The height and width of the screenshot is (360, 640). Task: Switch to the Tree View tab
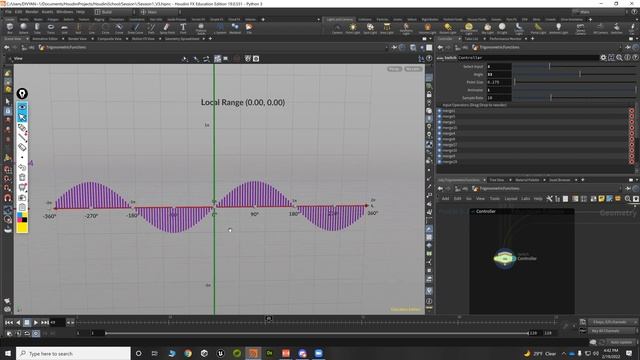click(x=497, y=180)
